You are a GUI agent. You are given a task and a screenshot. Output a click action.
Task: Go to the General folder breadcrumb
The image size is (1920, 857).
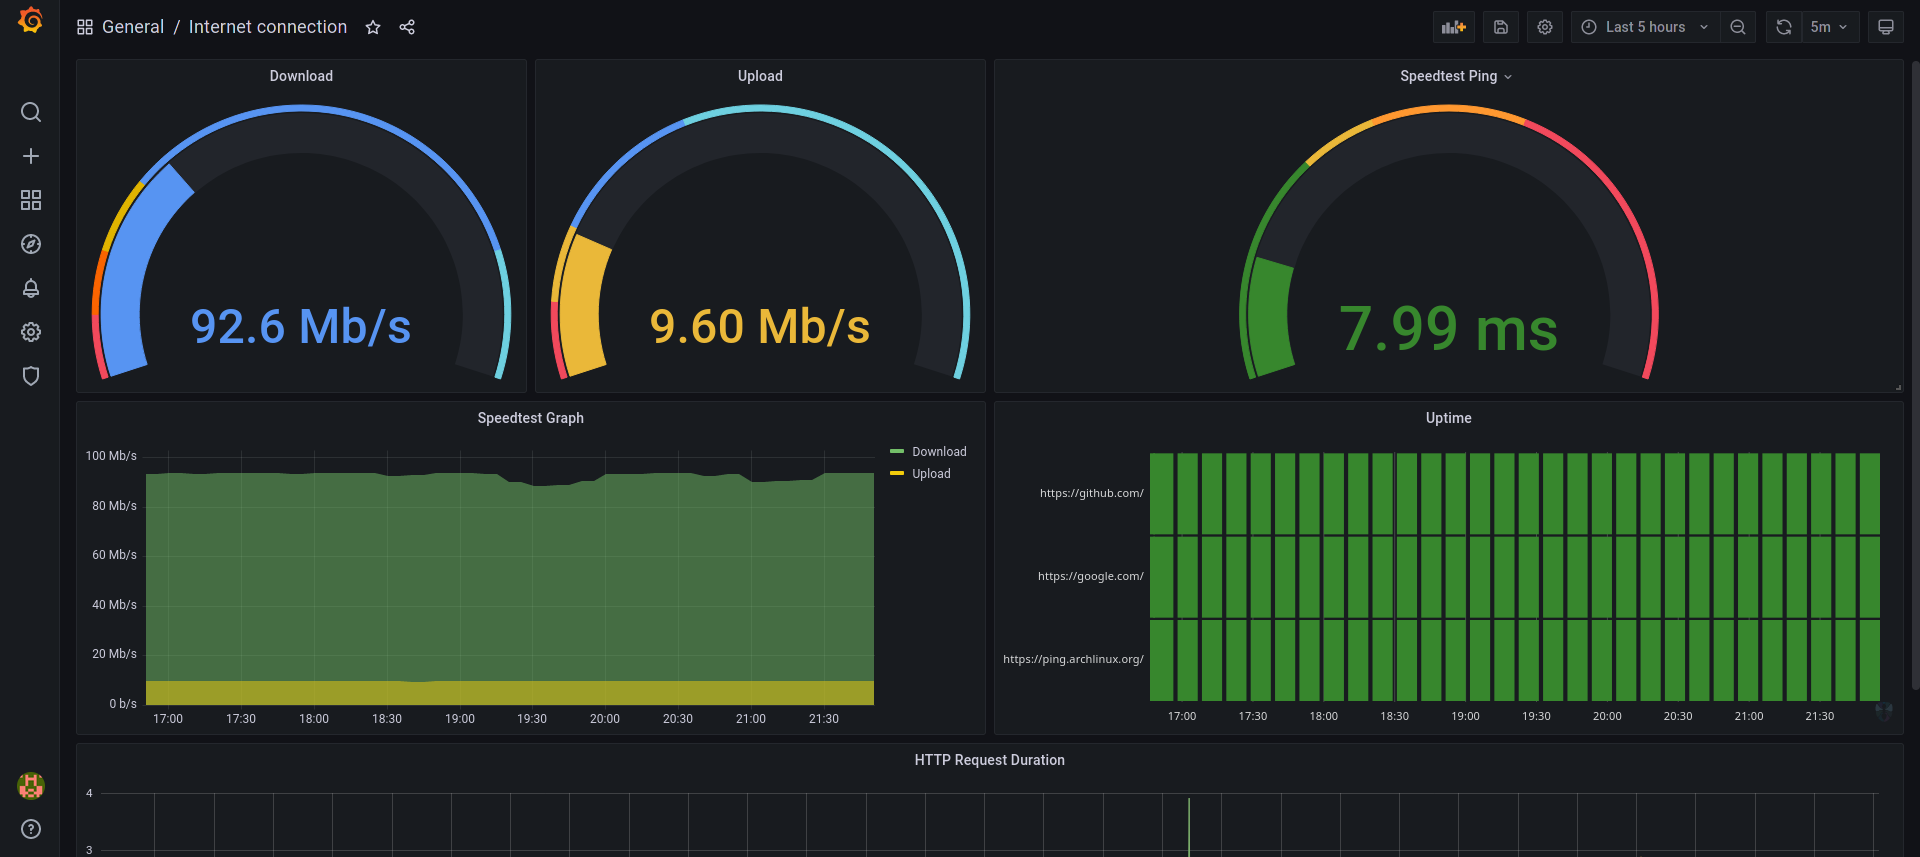(x=133, y=27)
